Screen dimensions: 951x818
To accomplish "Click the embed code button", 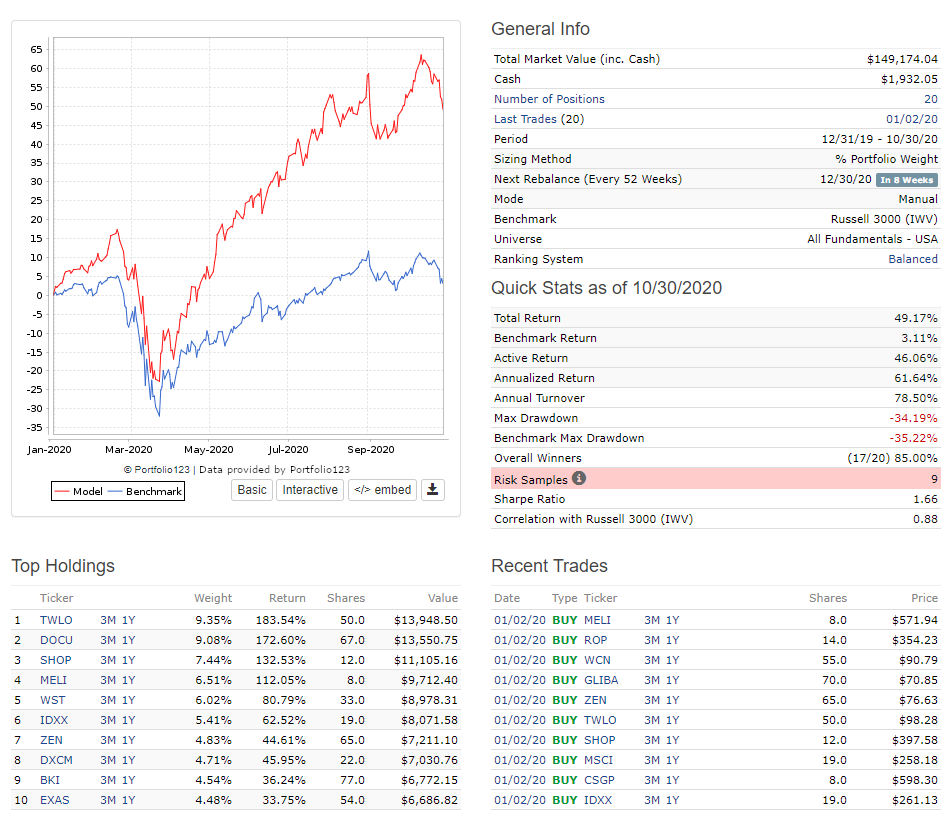I will click(x=382, y=490).
